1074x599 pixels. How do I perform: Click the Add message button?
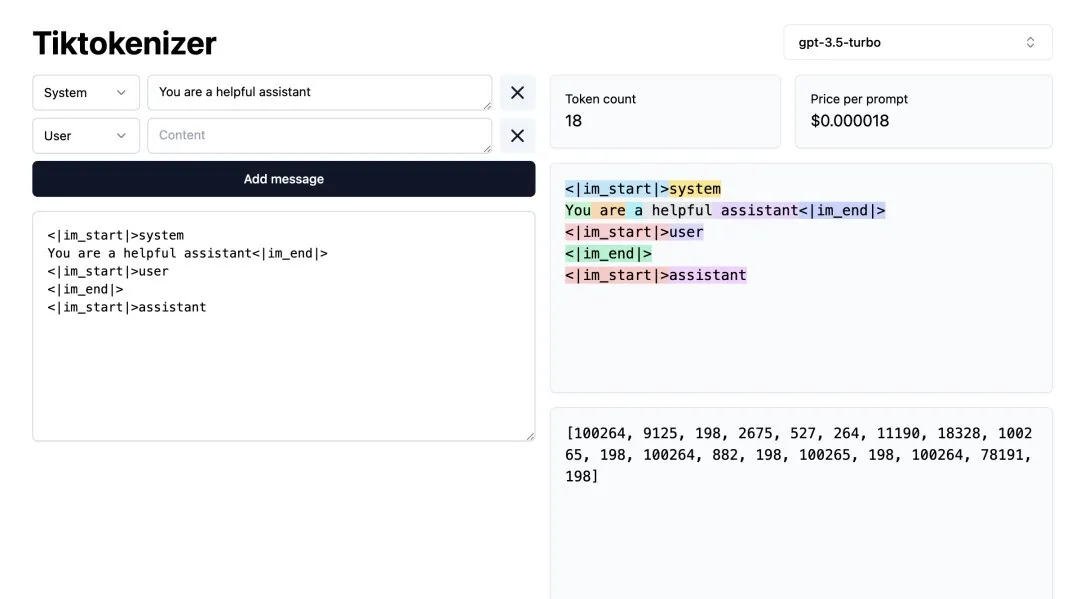[284, 179]
